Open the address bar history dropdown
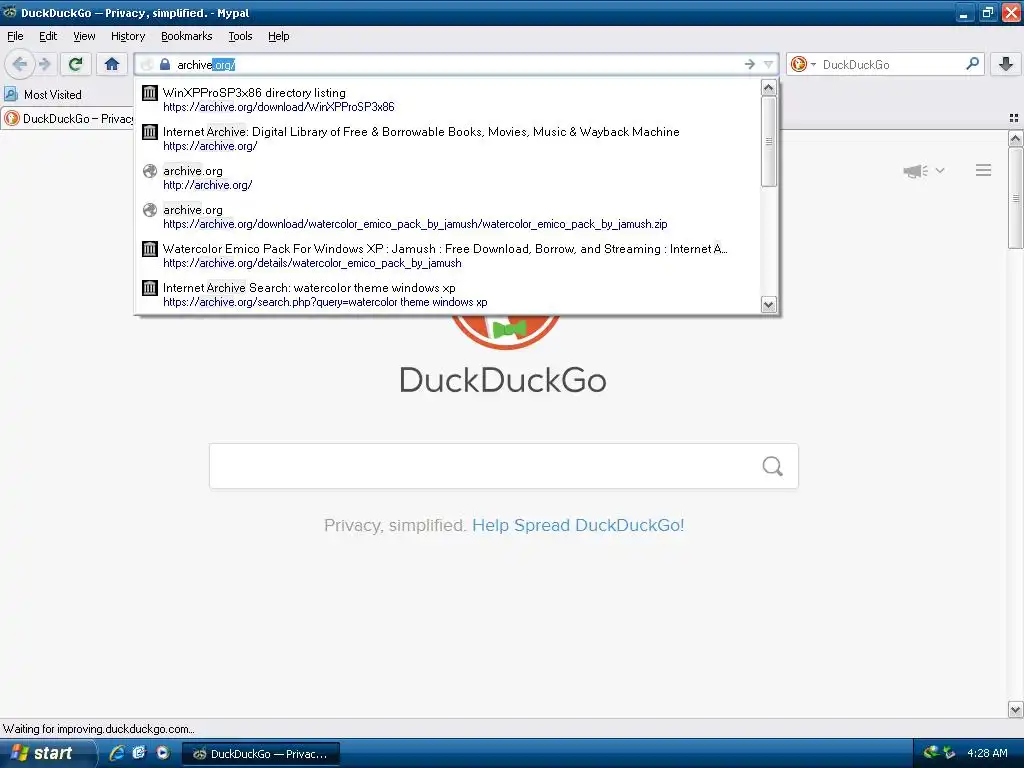1024x768 pixels. 769,64
